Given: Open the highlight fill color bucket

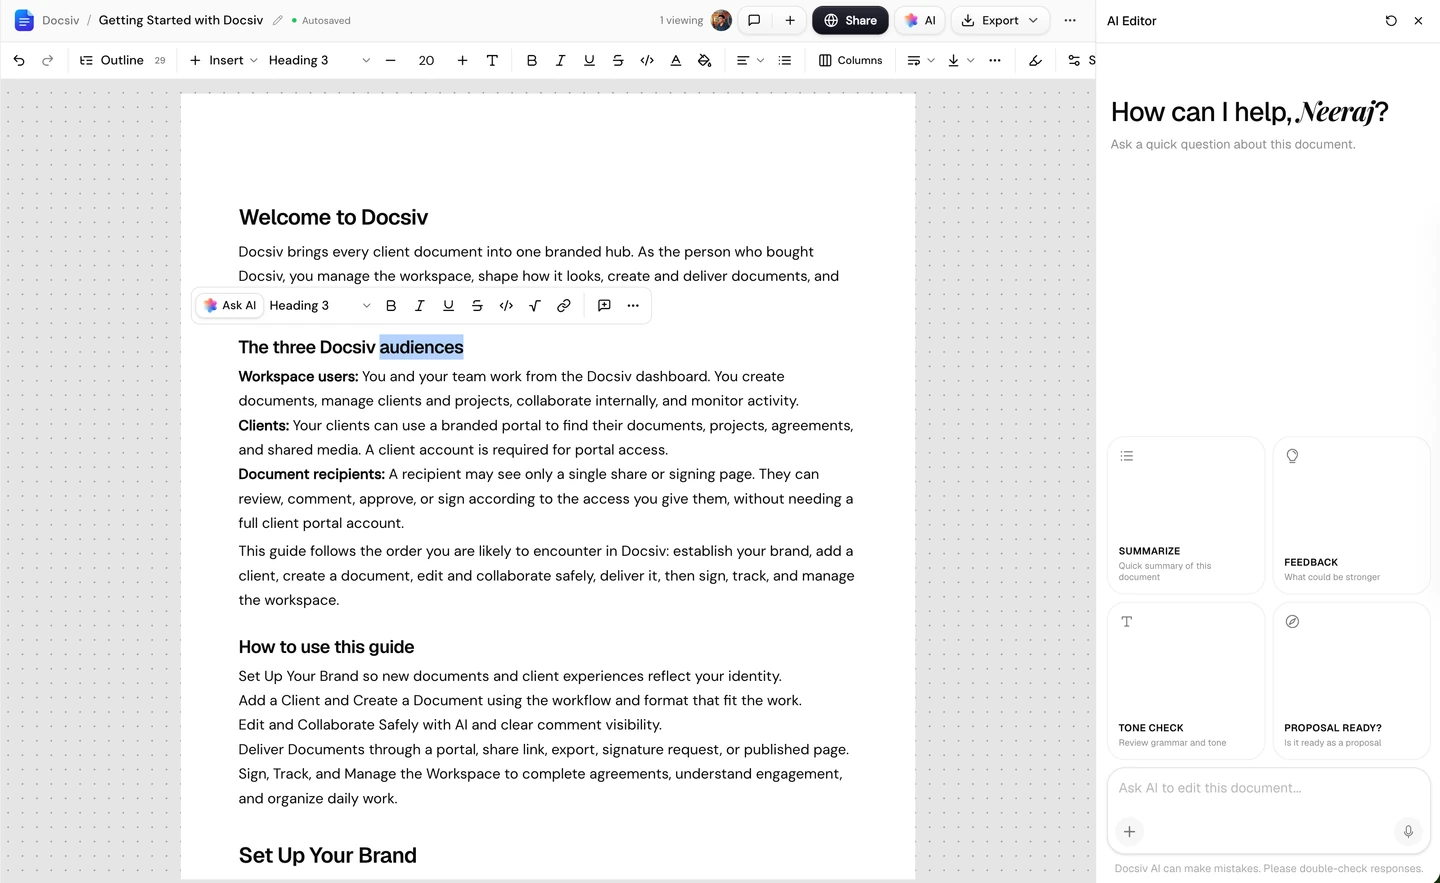Looking at the screenshot, I should (x=705, y=60).
